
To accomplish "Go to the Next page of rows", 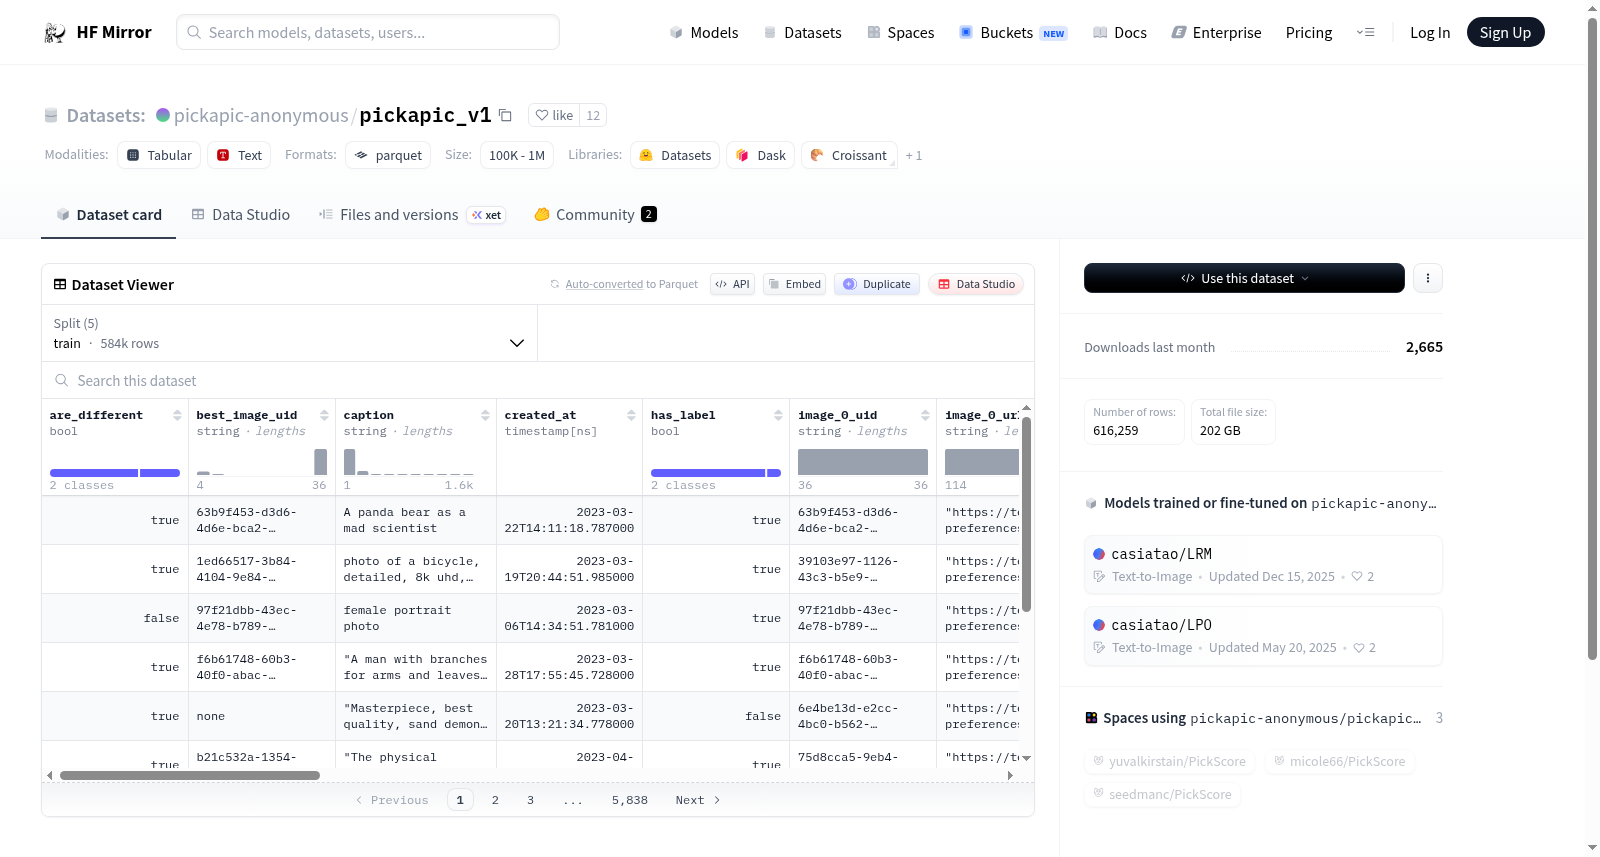I will click(x=698, y=800).
